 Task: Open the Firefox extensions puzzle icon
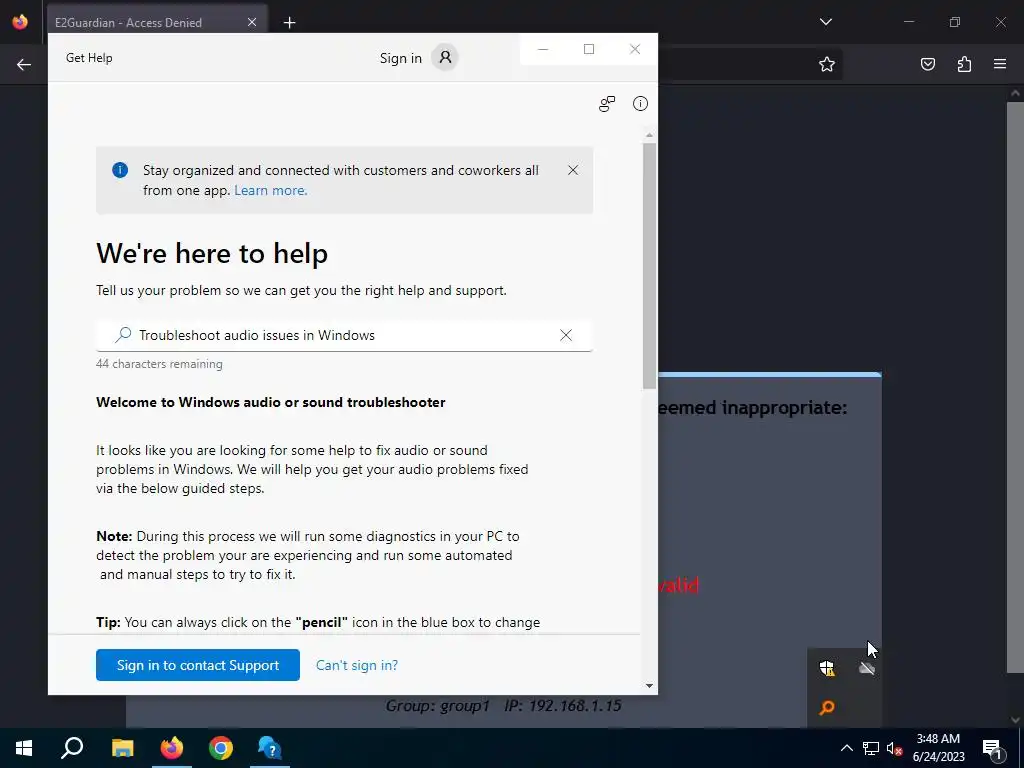click(964, 64)
